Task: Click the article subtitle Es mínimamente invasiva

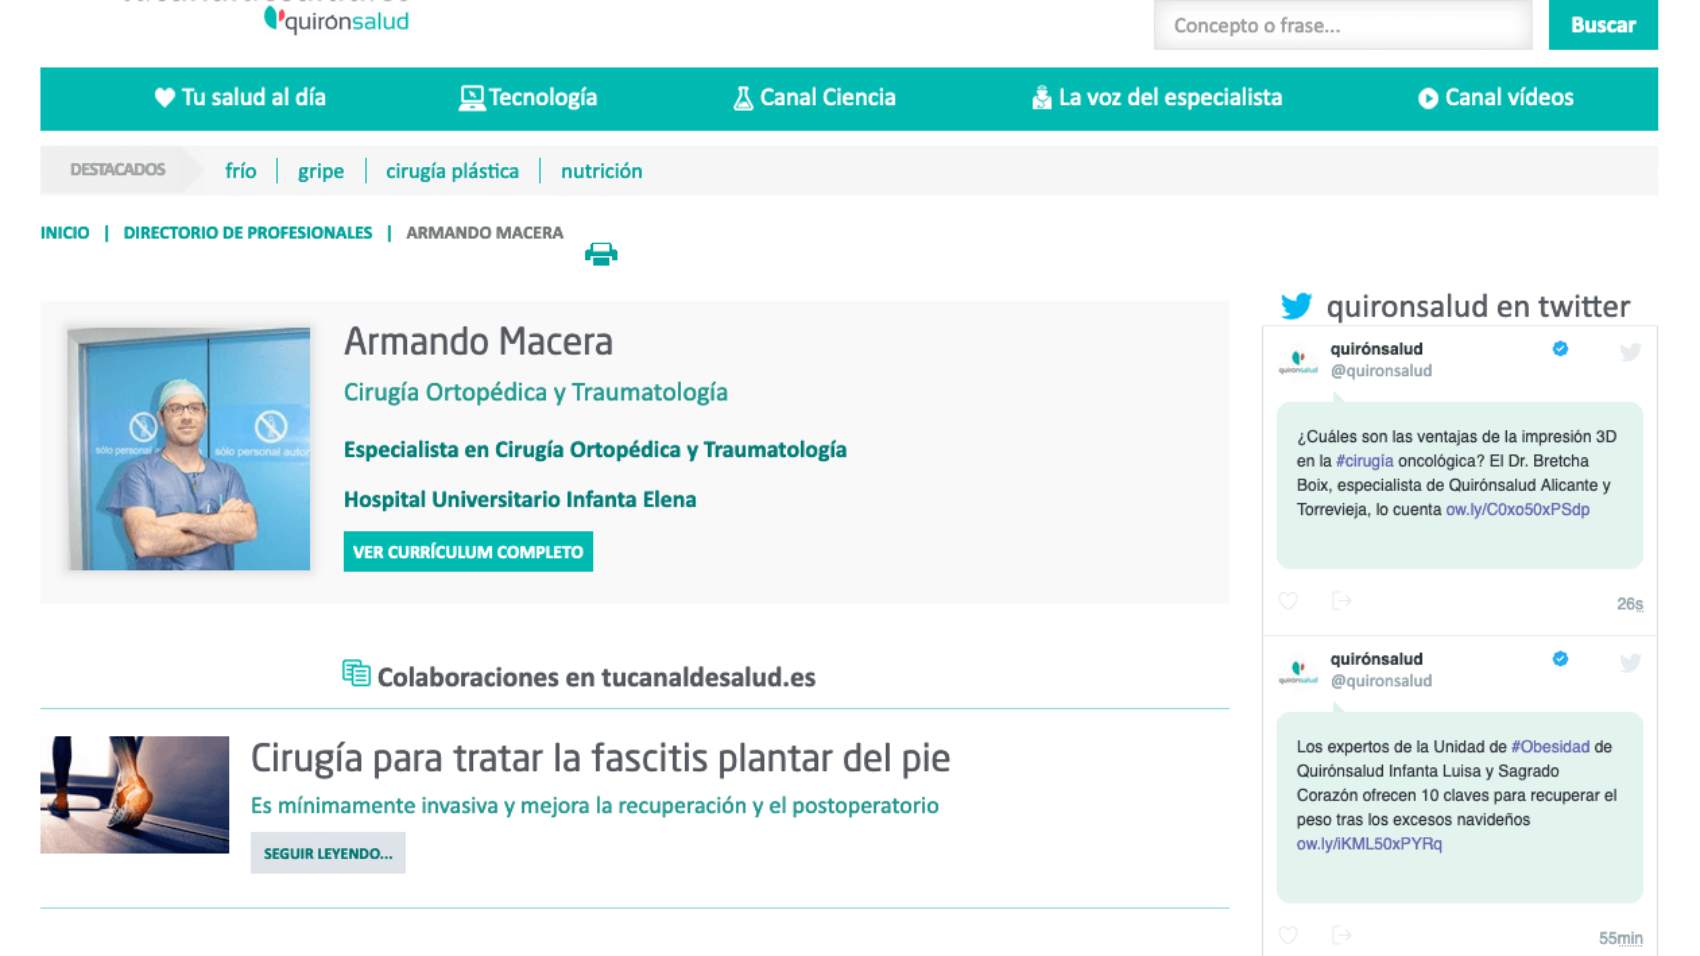Action: click(595, 806)
